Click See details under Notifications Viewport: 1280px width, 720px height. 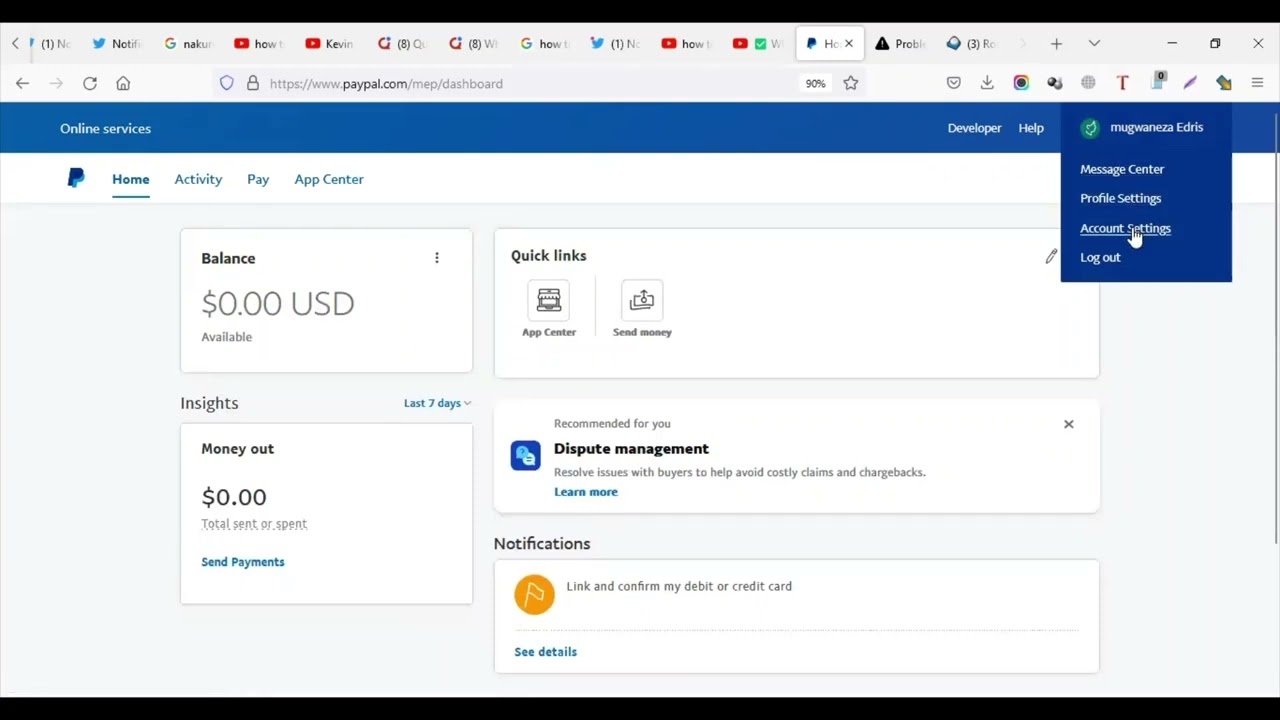point(545,652)
